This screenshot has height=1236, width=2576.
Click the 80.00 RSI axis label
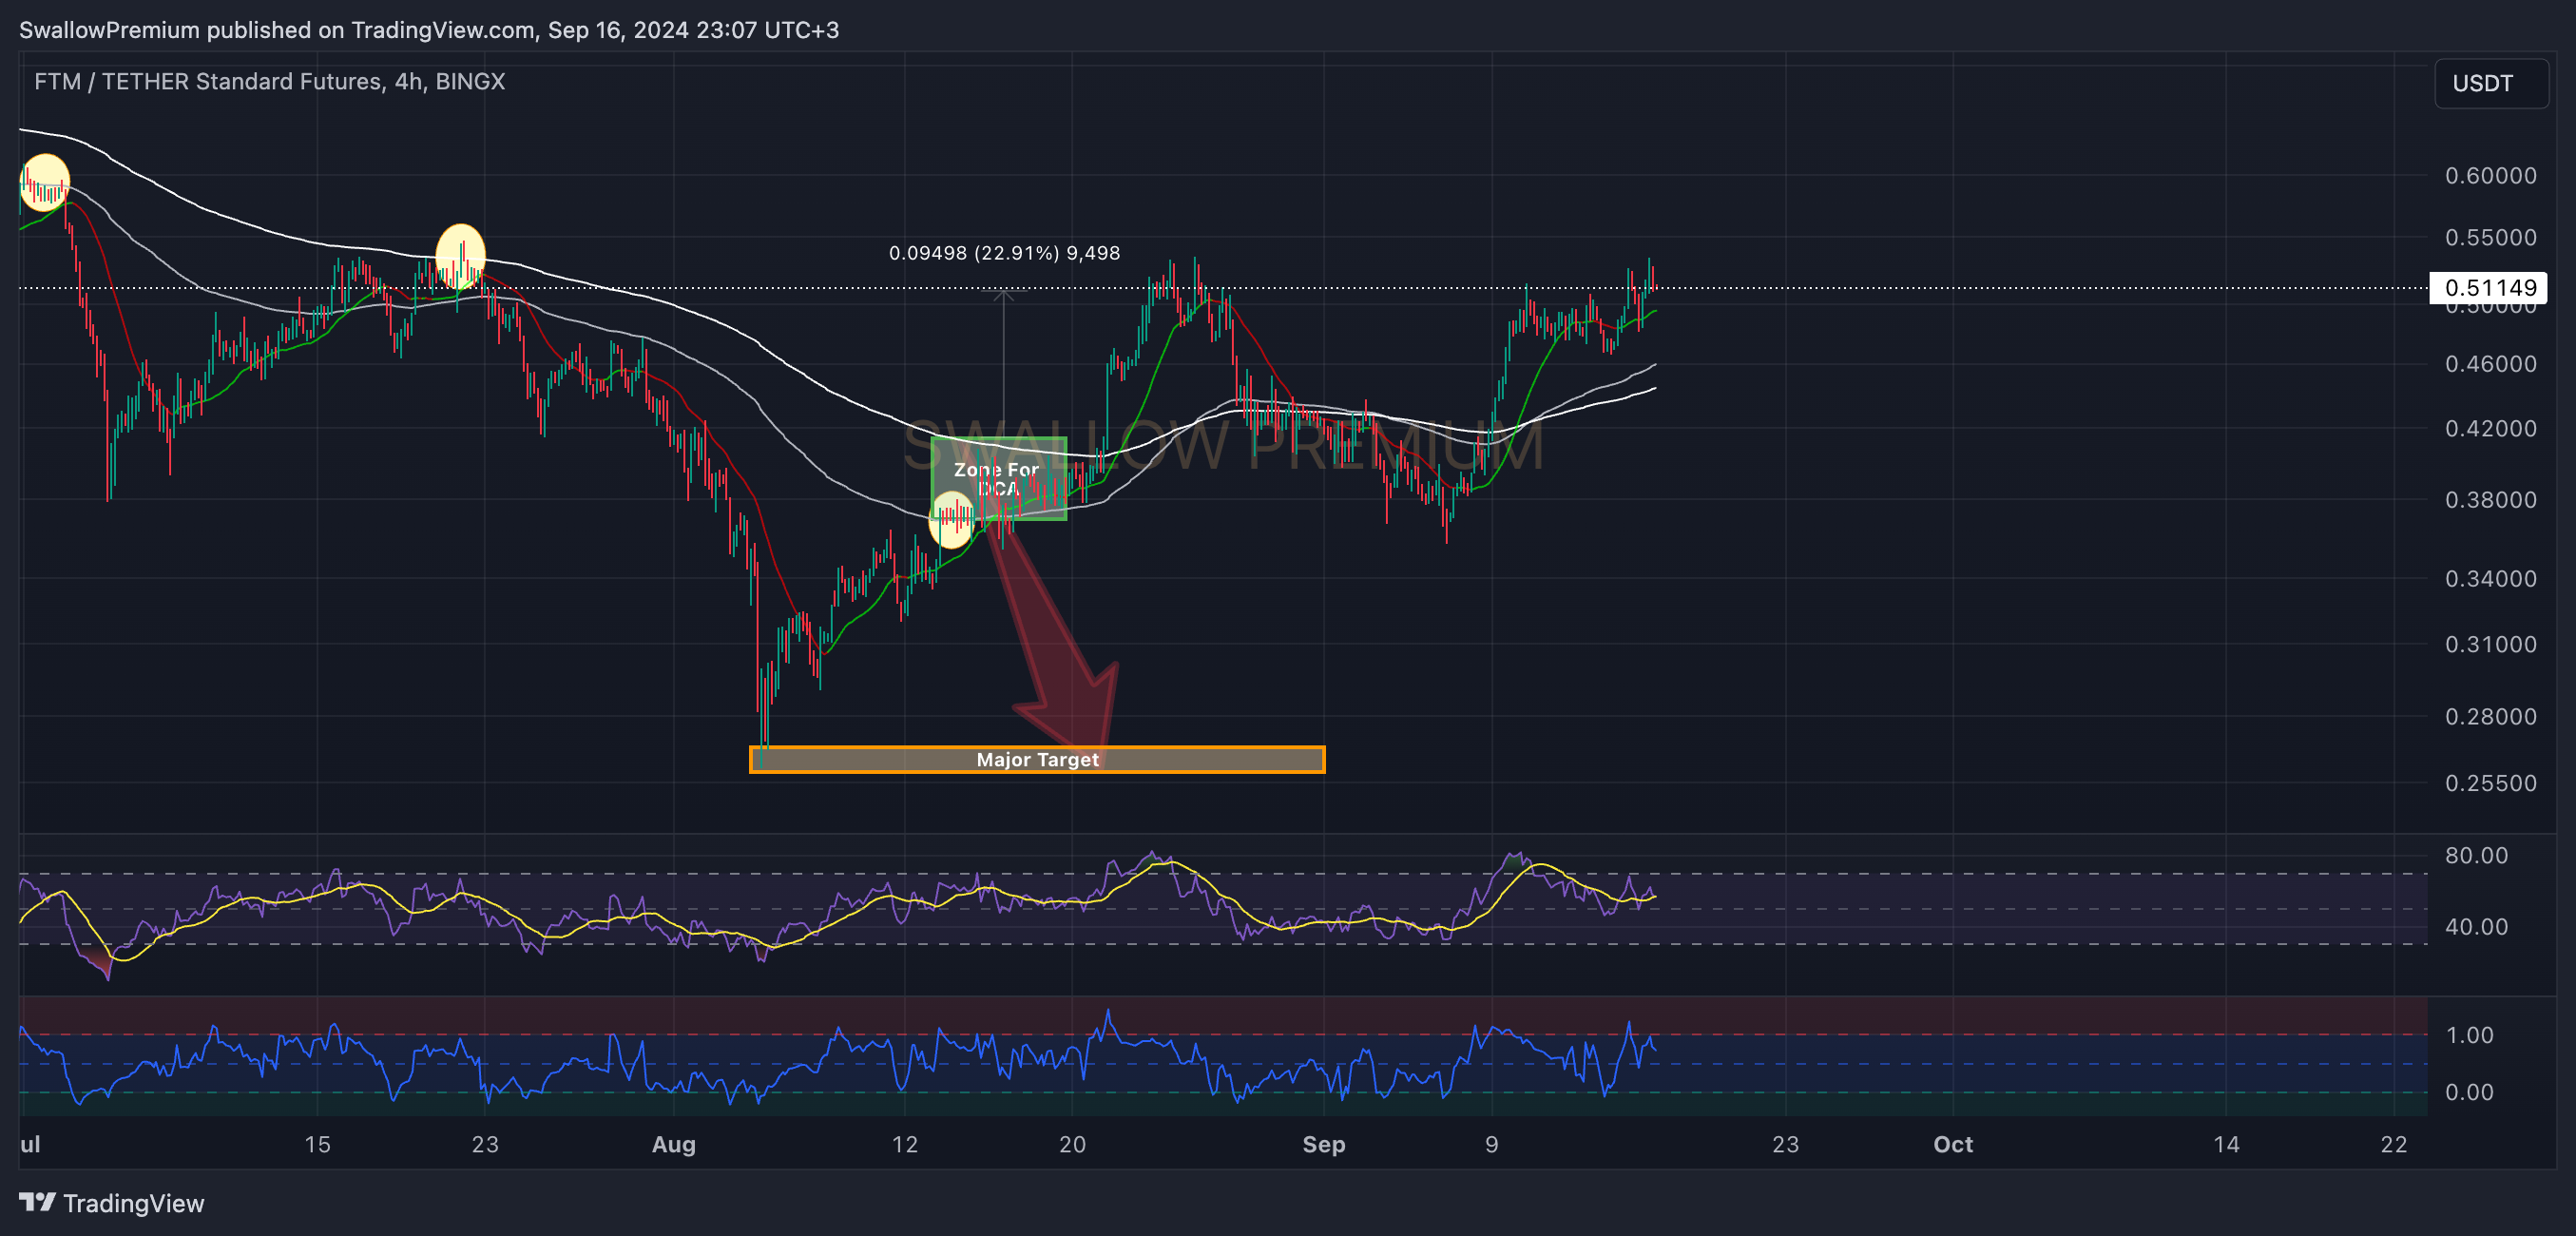(2476, 856)
